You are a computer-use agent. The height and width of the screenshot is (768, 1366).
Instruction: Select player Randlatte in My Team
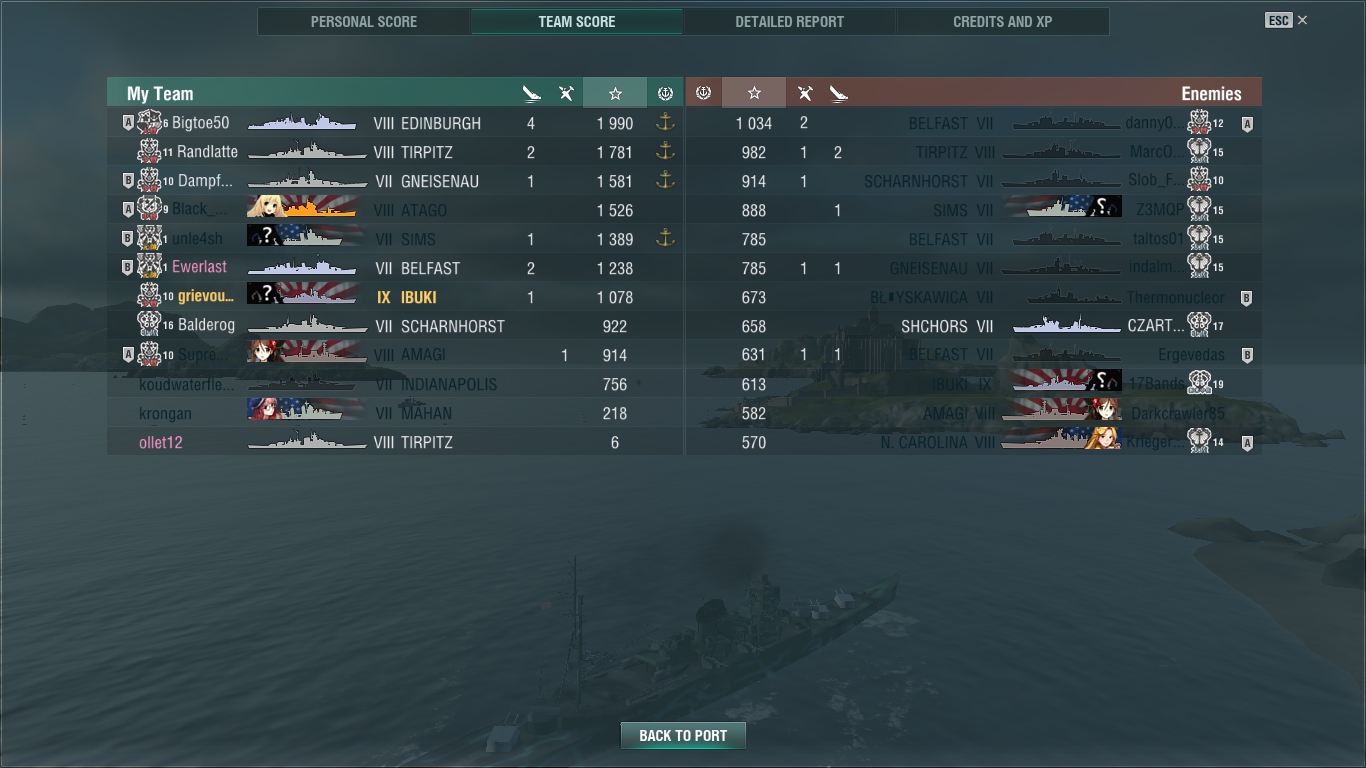pos(207,152)
